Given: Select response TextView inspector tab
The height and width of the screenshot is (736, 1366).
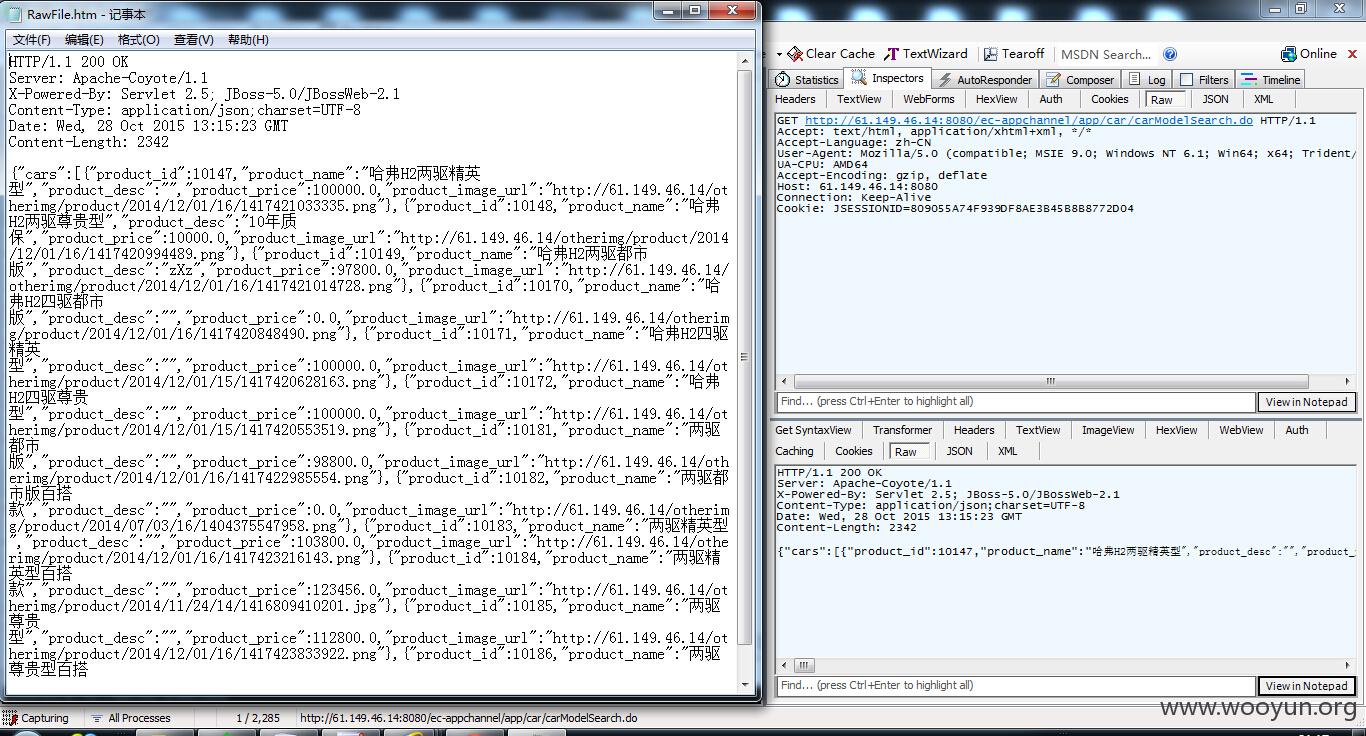Looking at the screenshot, I should pyautogui.click(x=1038, y=430).
